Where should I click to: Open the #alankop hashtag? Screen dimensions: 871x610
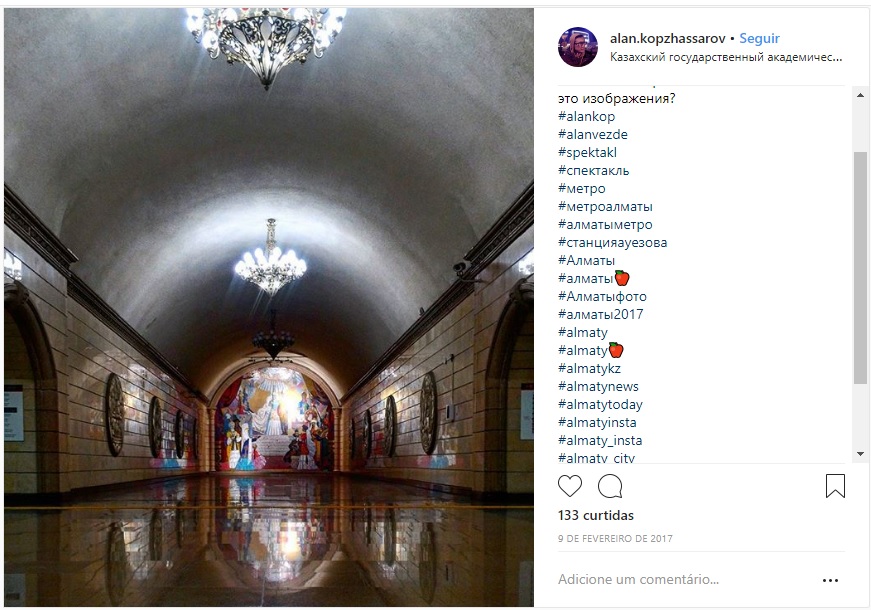[x=587, y=117]
